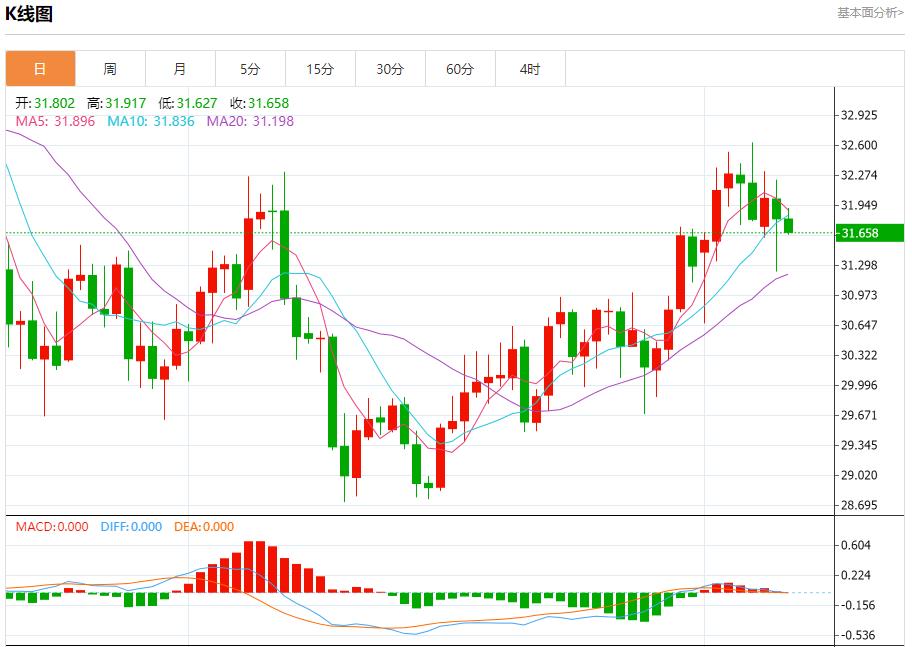Select the 15分 interval tab
912x647 pixels.
[x=320, y=69]
